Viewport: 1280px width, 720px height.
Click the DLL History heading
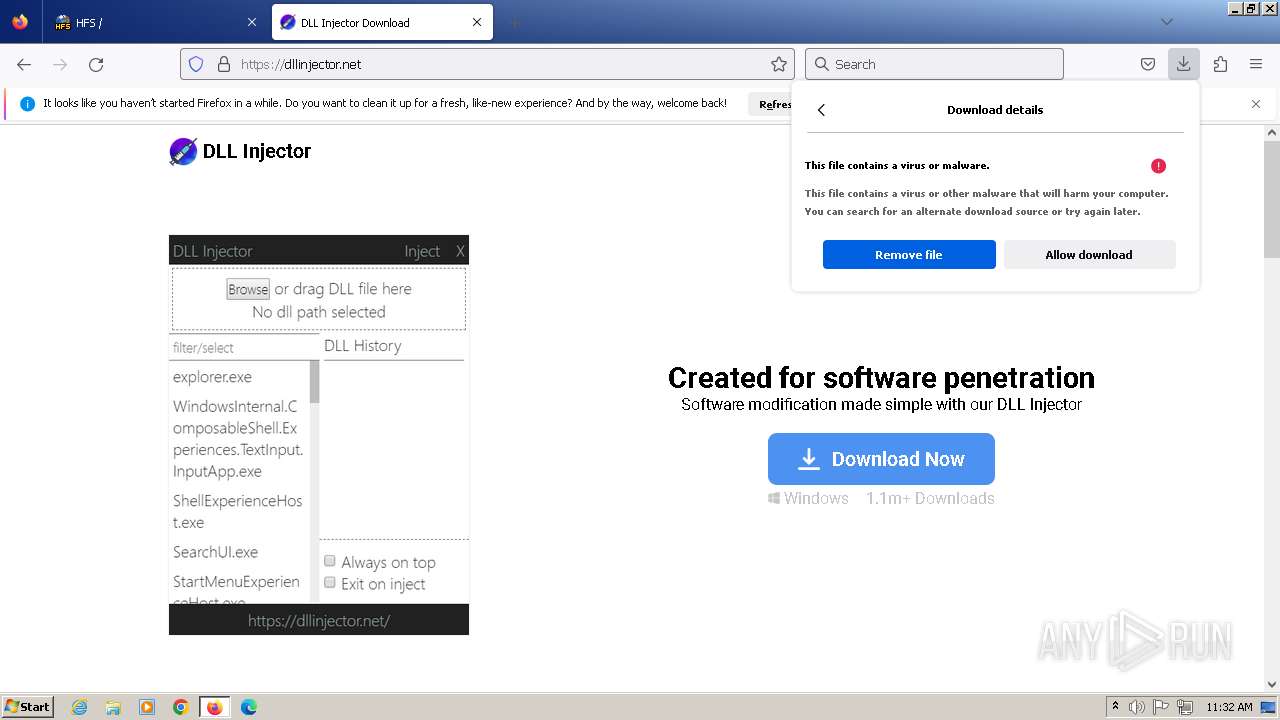click(x=363, y=346)
